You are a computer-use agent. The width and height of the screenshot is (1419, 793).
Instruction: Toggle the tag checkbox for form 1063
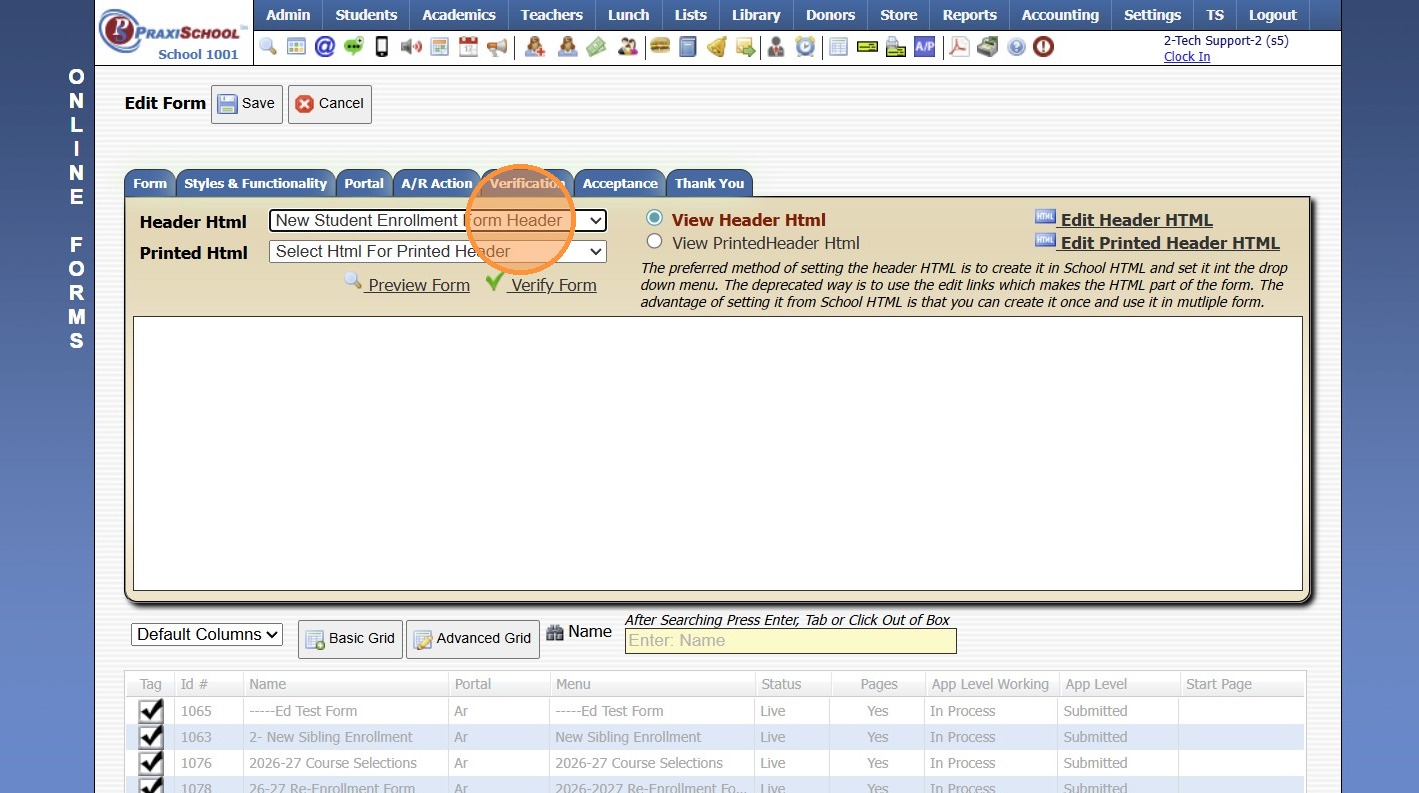click(x=151, y=737)
